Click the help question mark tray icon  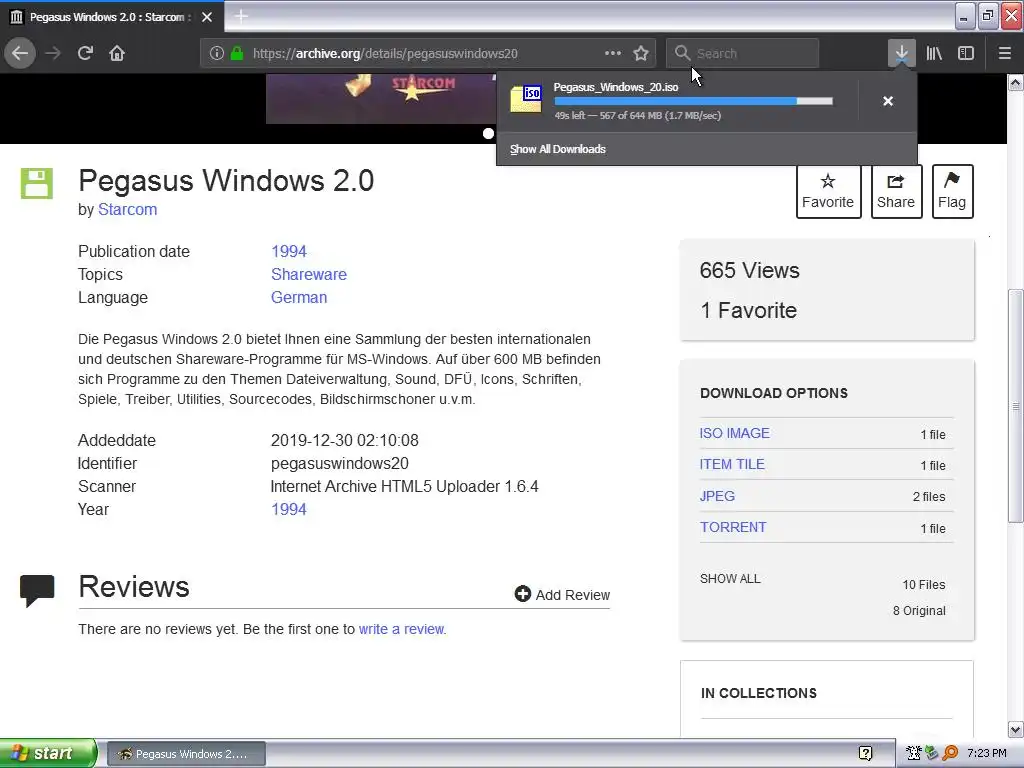point(865,754)
